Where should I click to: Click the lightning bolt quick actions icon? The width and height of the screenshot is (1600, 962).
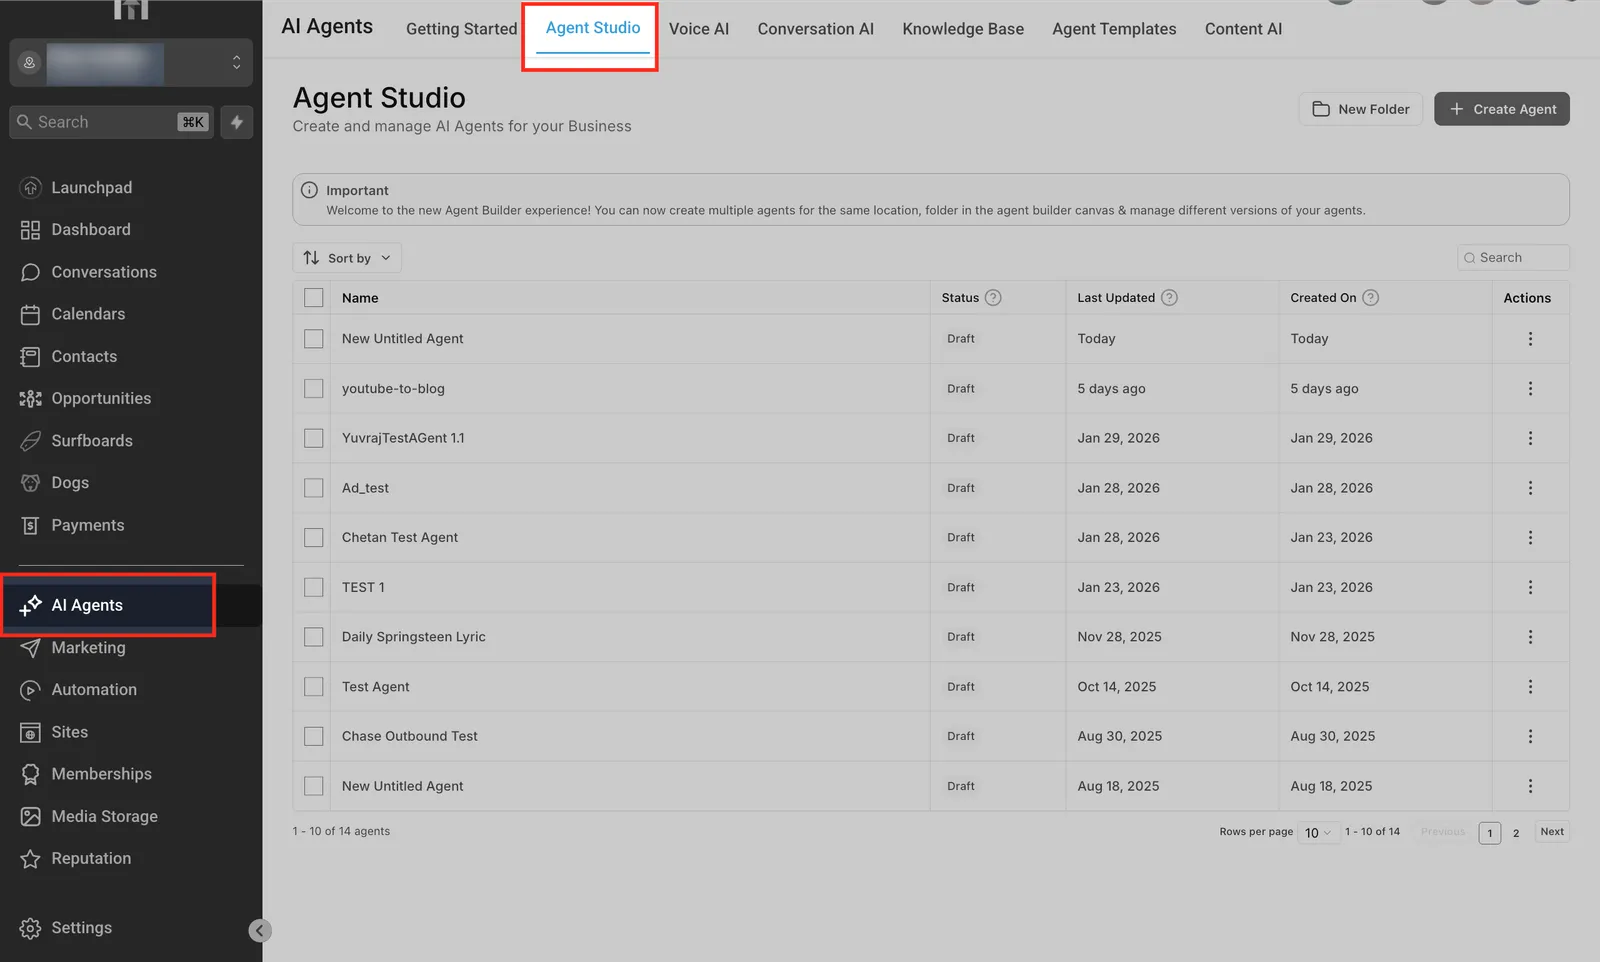[237, 122]
